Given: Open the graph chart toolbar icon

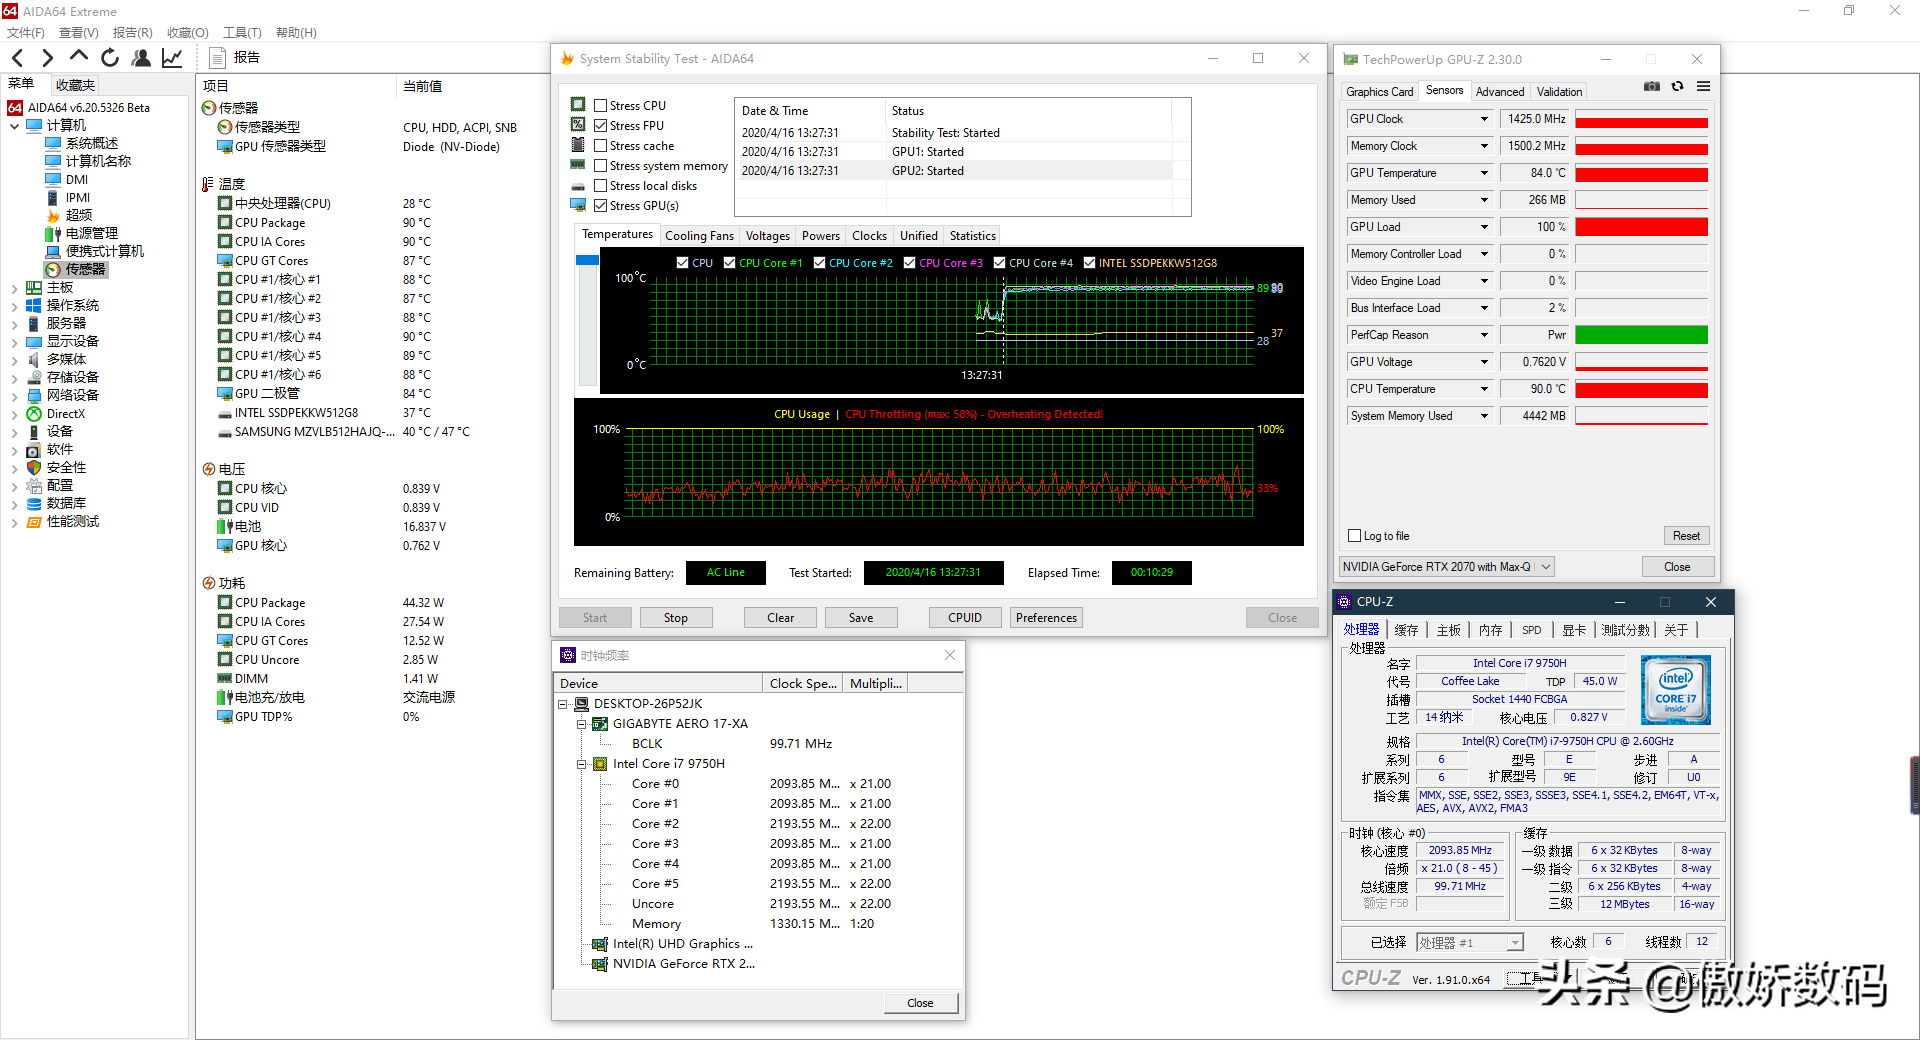Looking at the screenshot, I should pyautogui.click(x=172, y=58).
